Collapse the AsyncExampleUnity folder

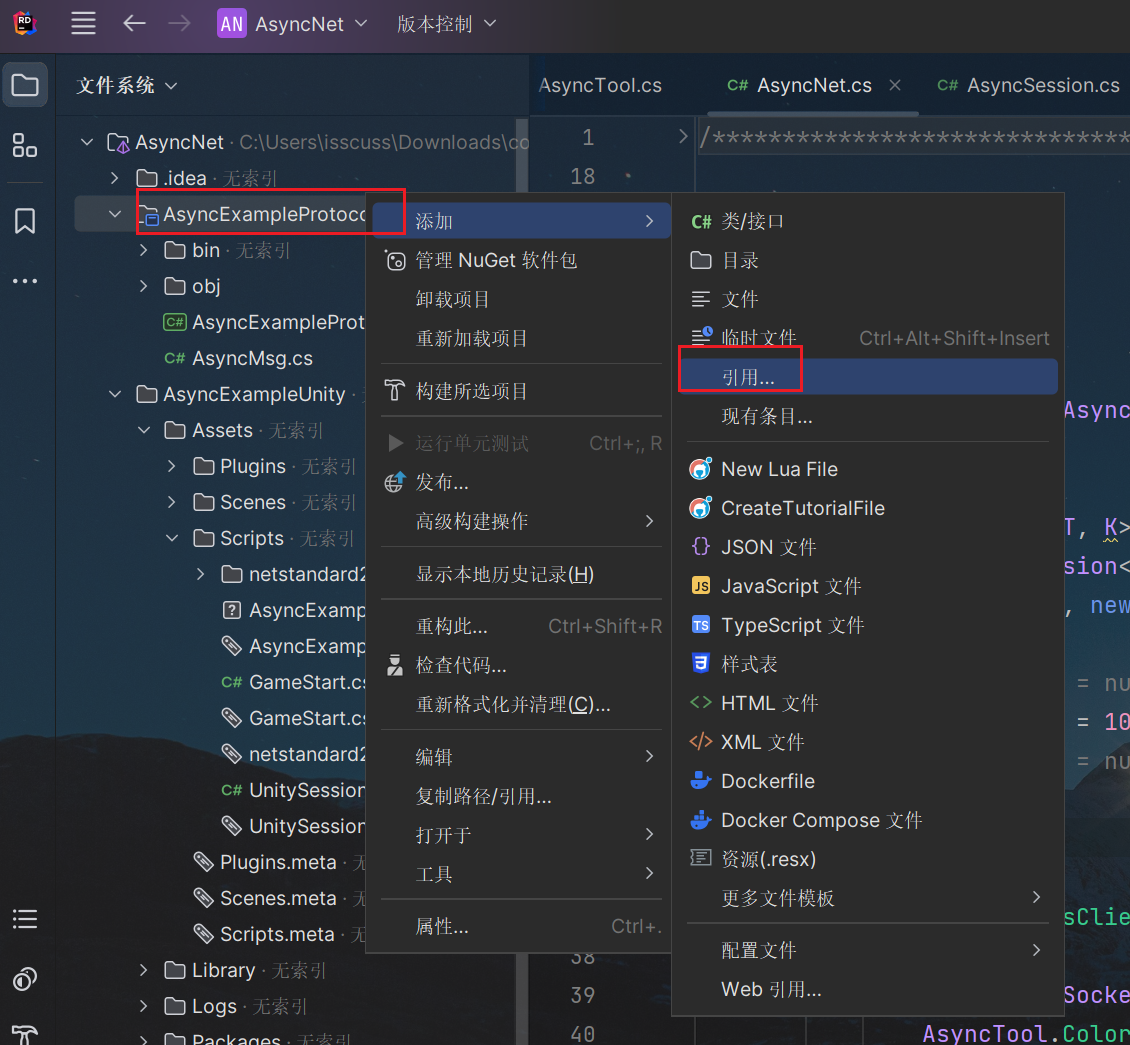click(x=115, y=394)
